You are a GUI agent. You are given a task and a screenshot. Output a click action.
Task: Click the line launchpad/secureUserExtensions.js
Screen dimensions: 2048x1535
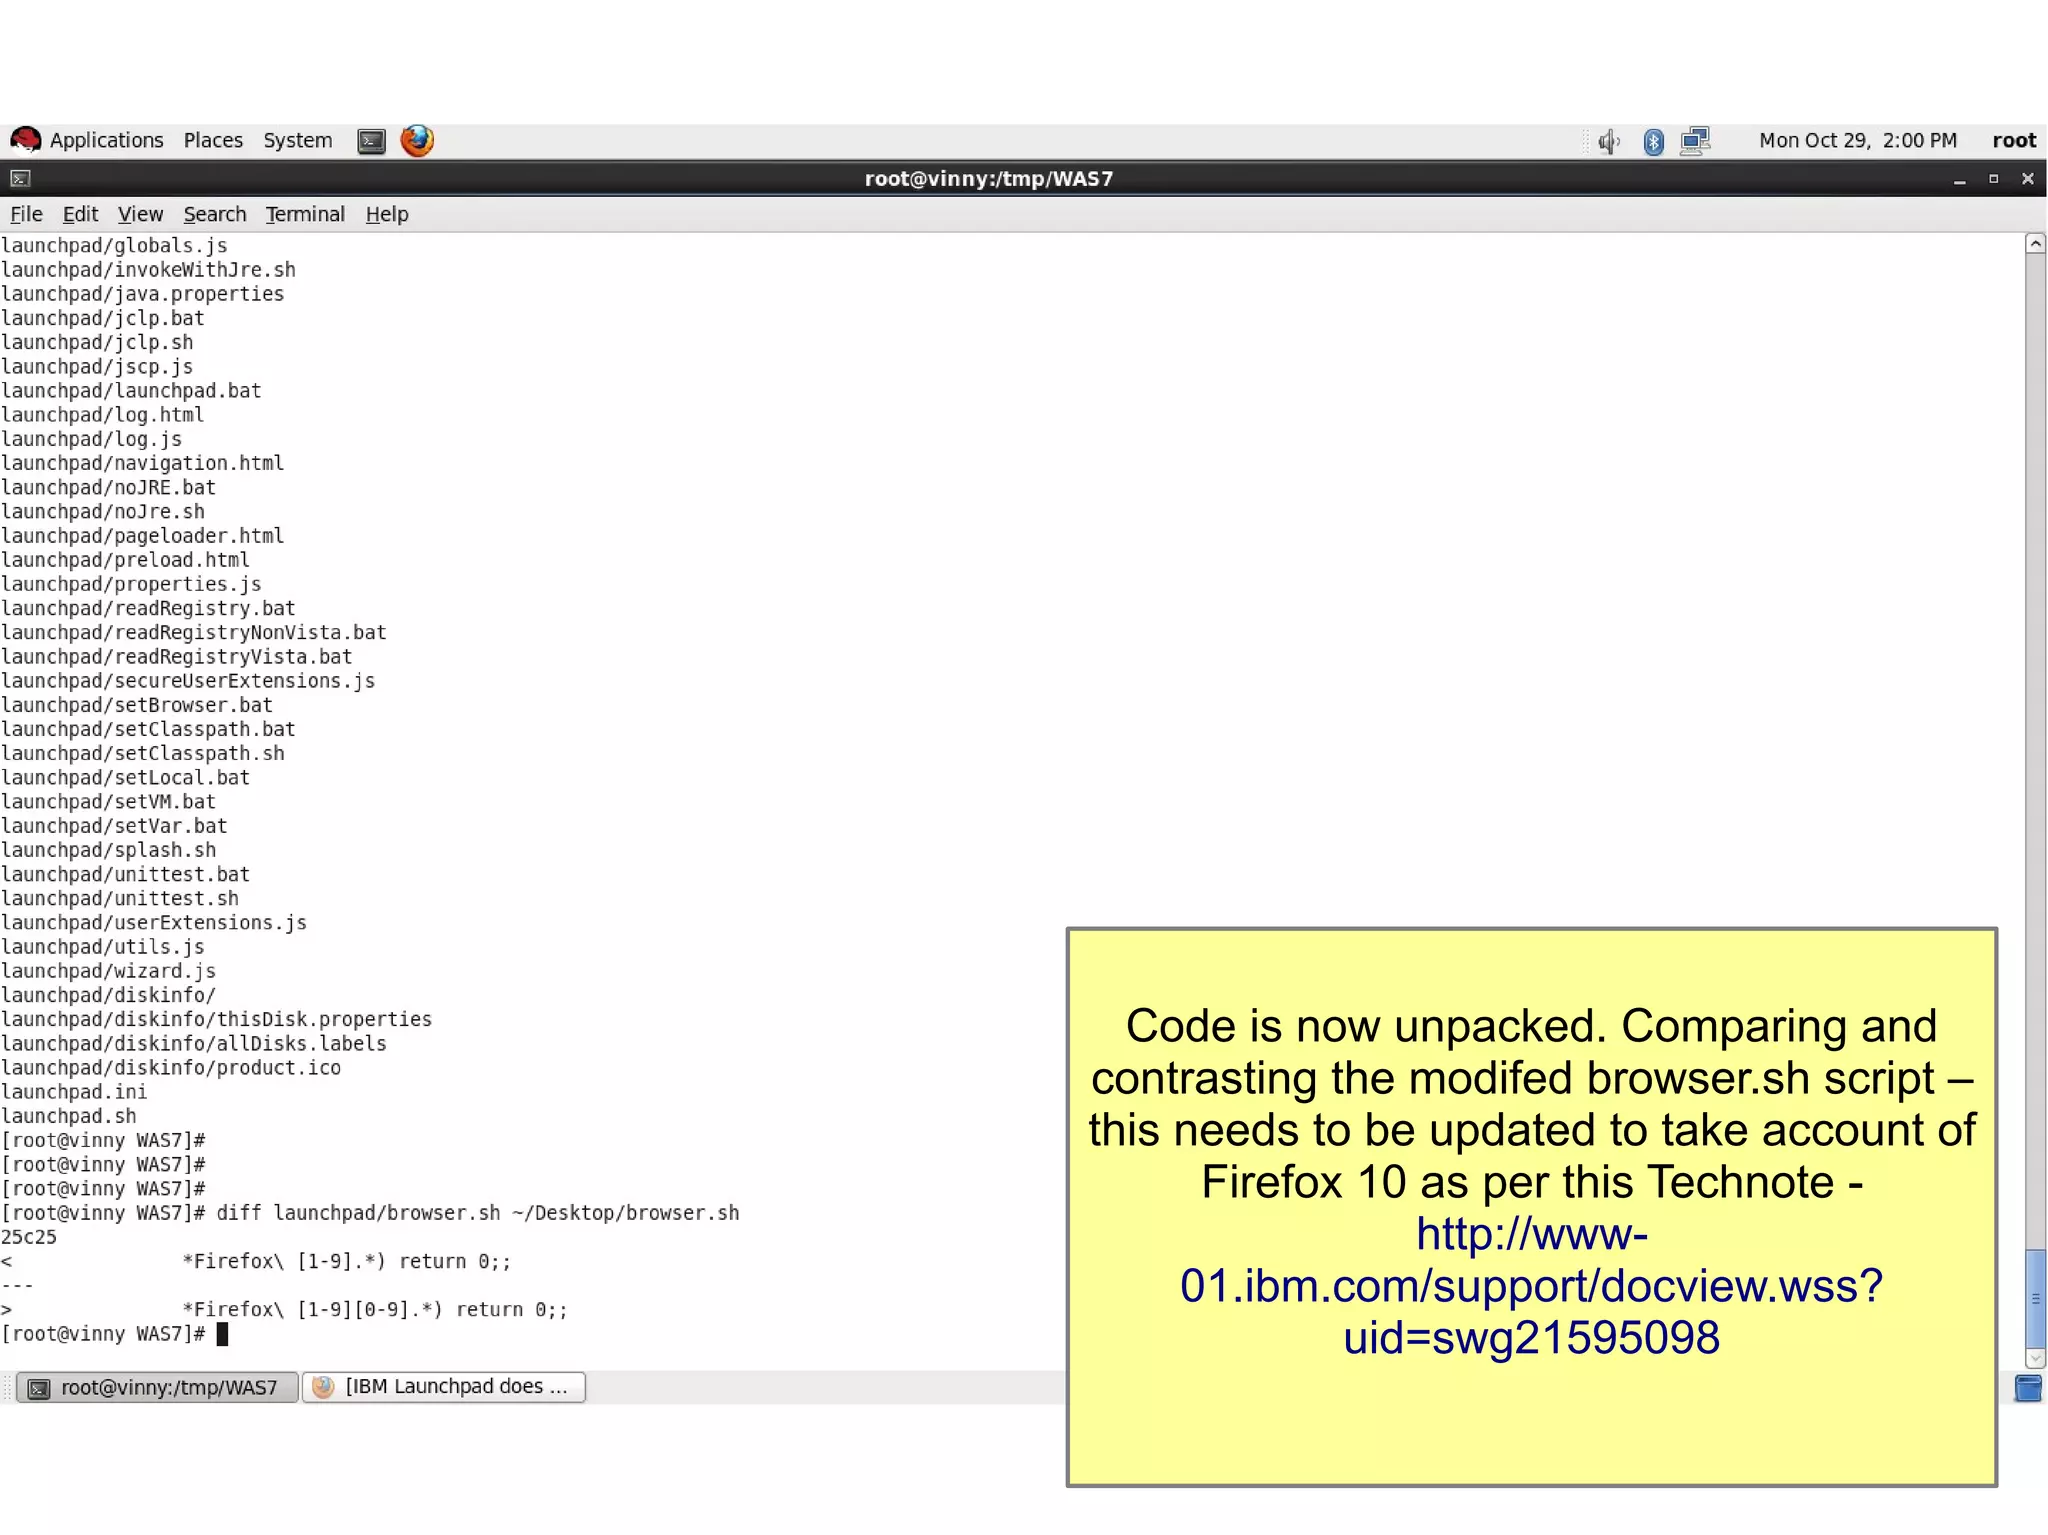click(x=188, y=681)
